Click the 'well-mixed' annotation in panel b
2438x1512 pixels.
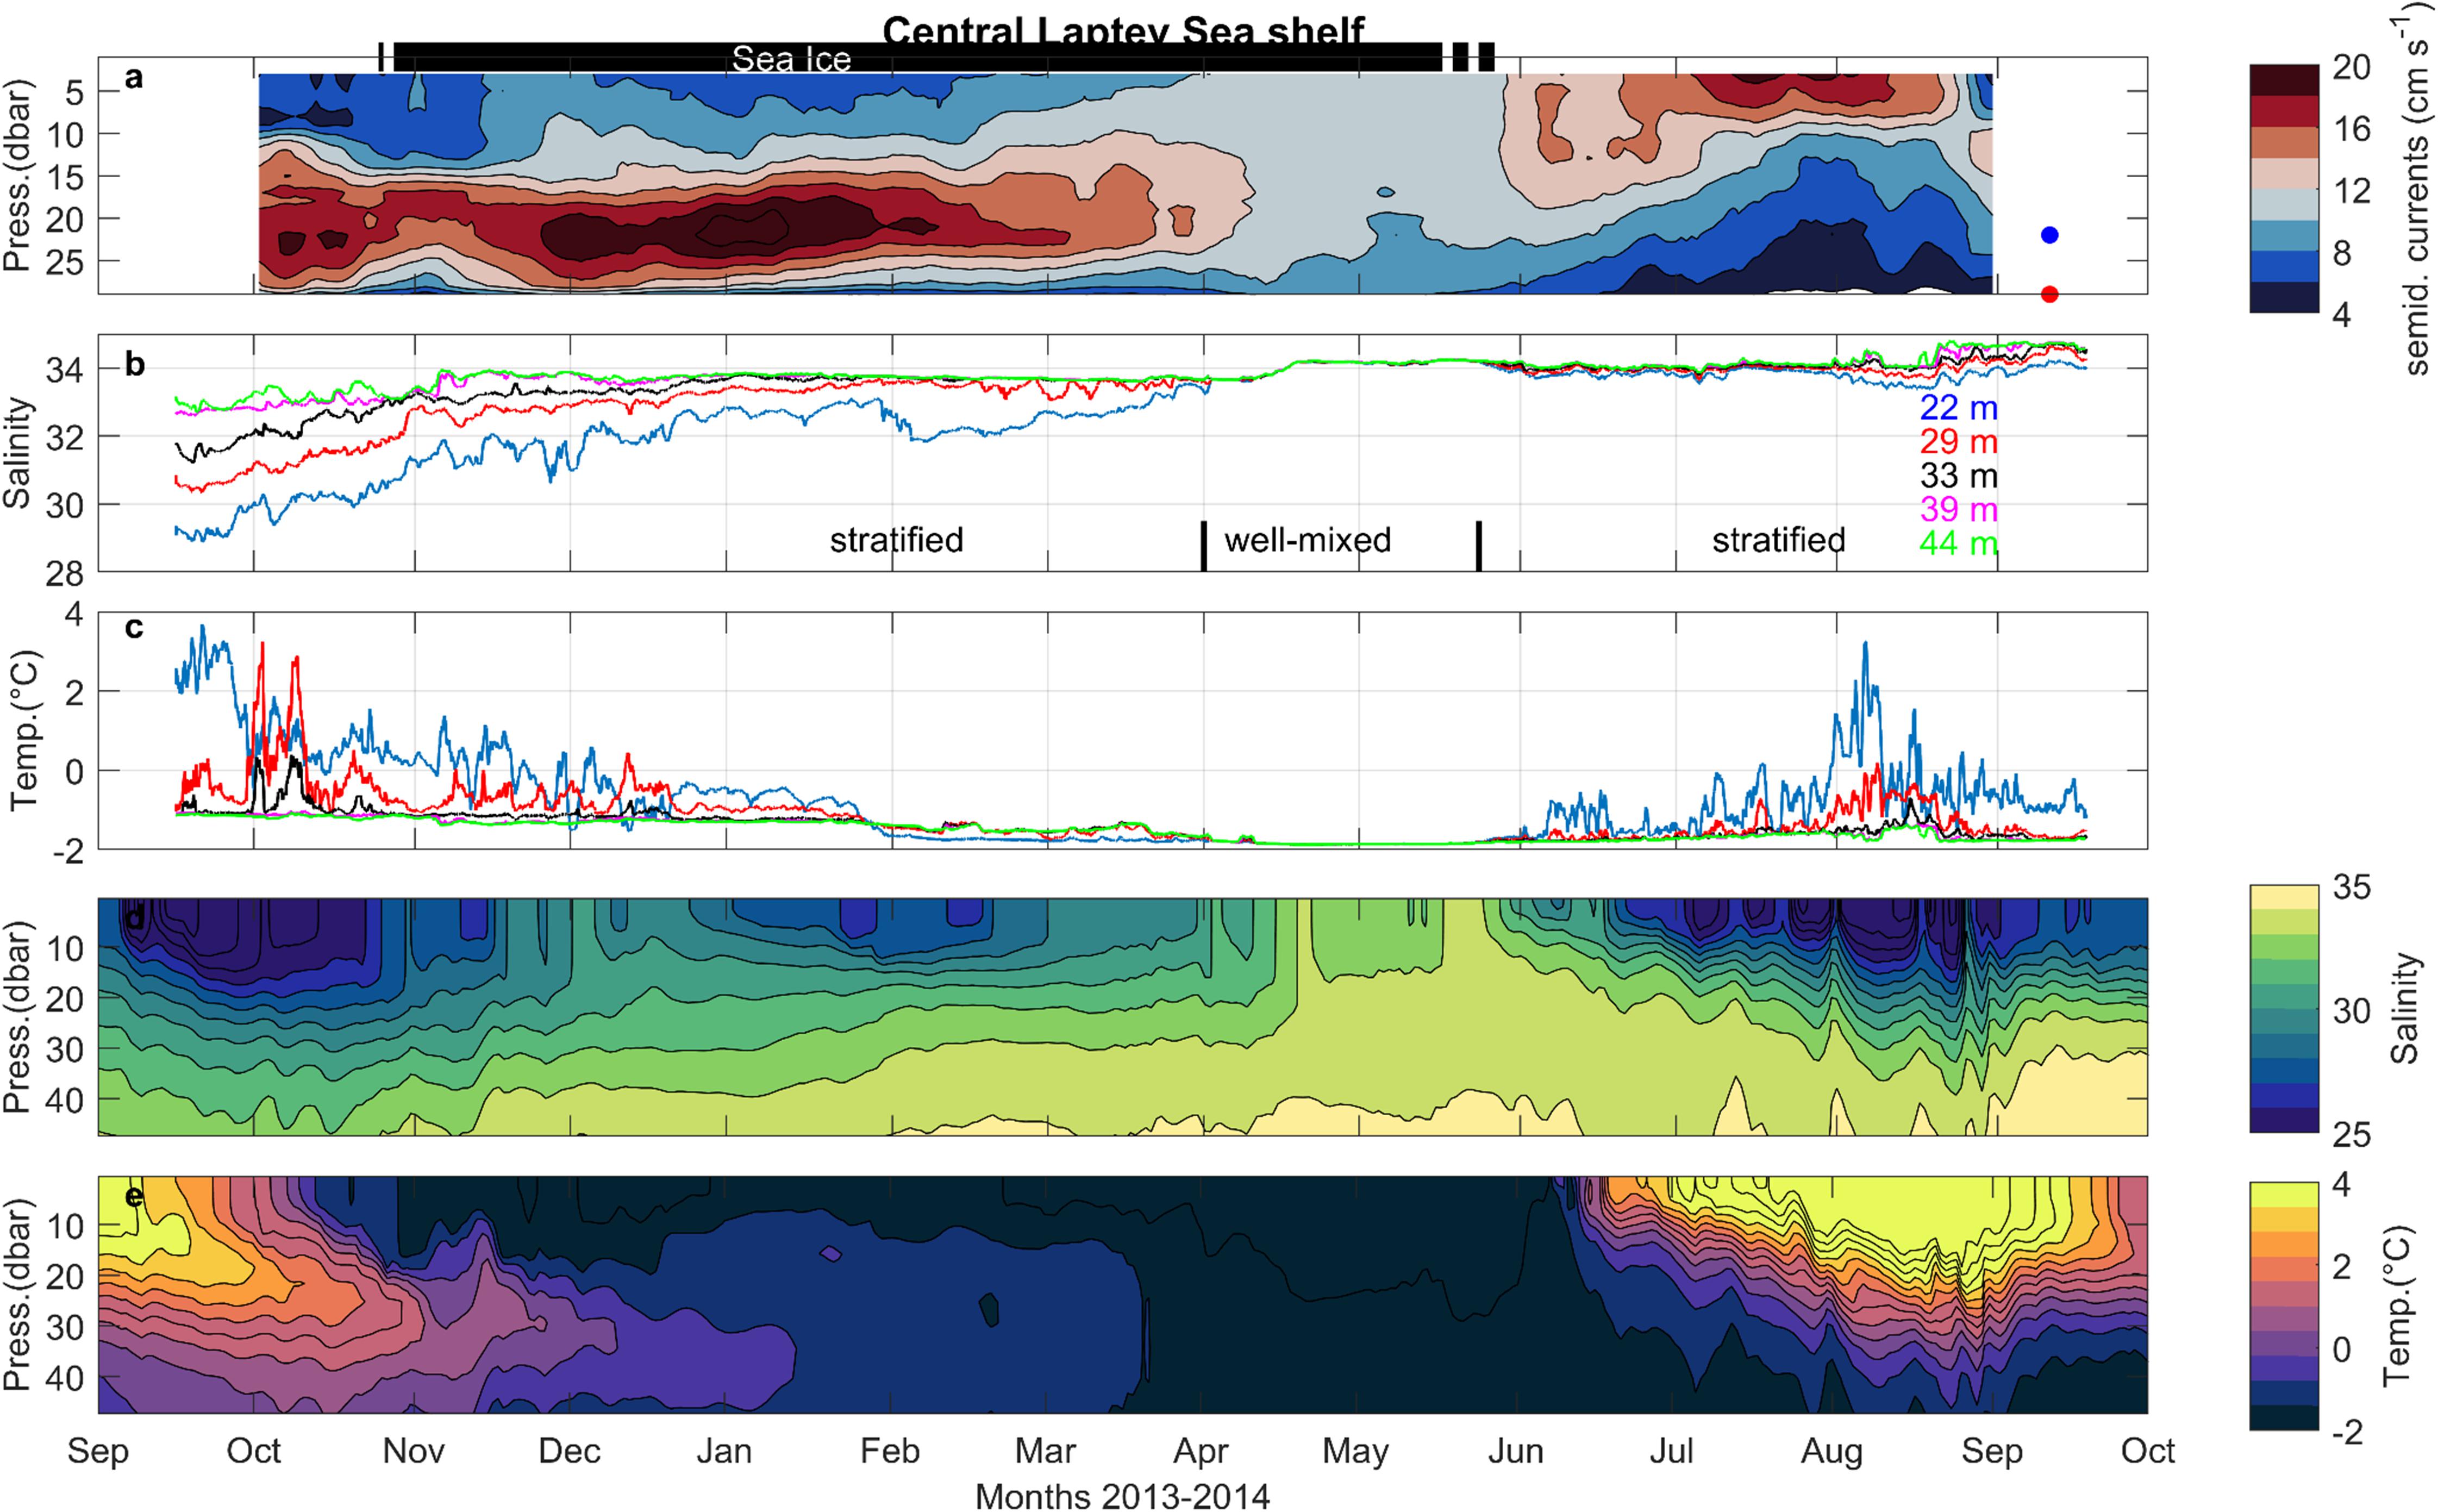1307,540
